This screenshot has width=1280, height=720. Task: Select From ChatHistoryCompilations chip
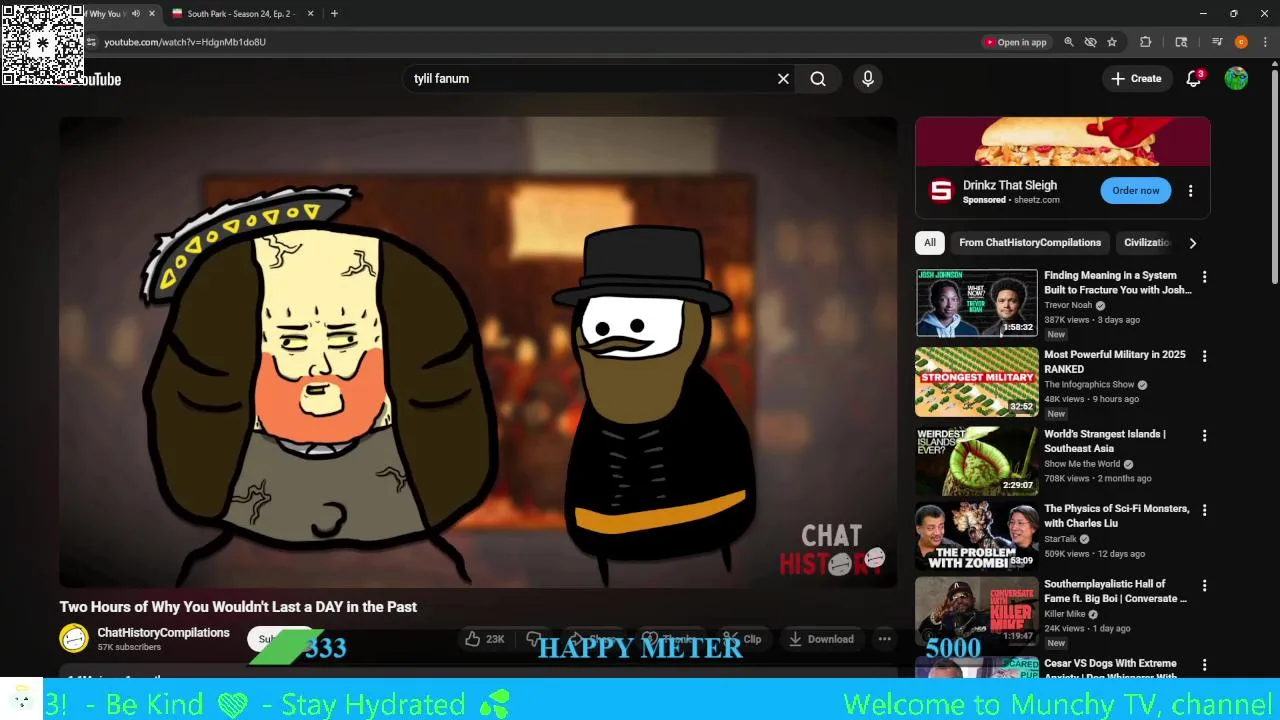point(1030,243)
